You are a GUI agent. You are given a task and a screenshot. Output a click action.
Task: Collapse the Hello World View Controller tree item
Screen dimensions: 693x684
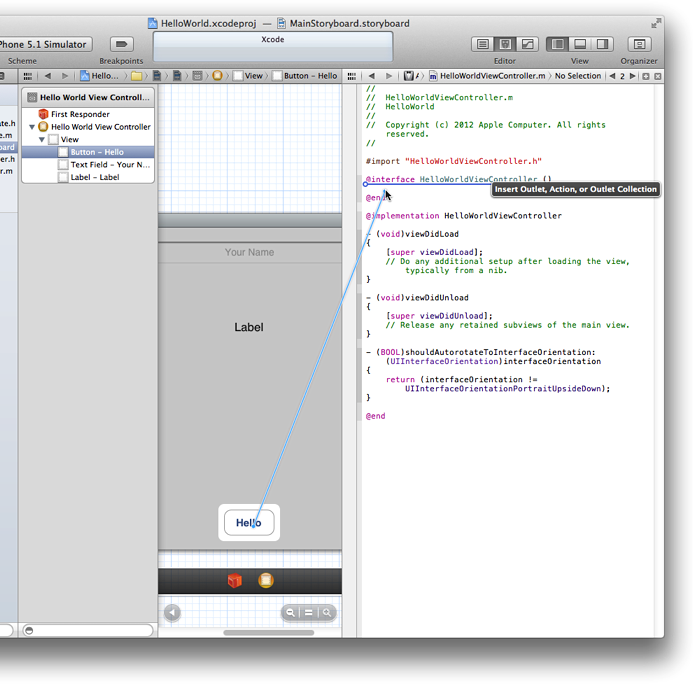pyautogui.click(x=33, y=127)
